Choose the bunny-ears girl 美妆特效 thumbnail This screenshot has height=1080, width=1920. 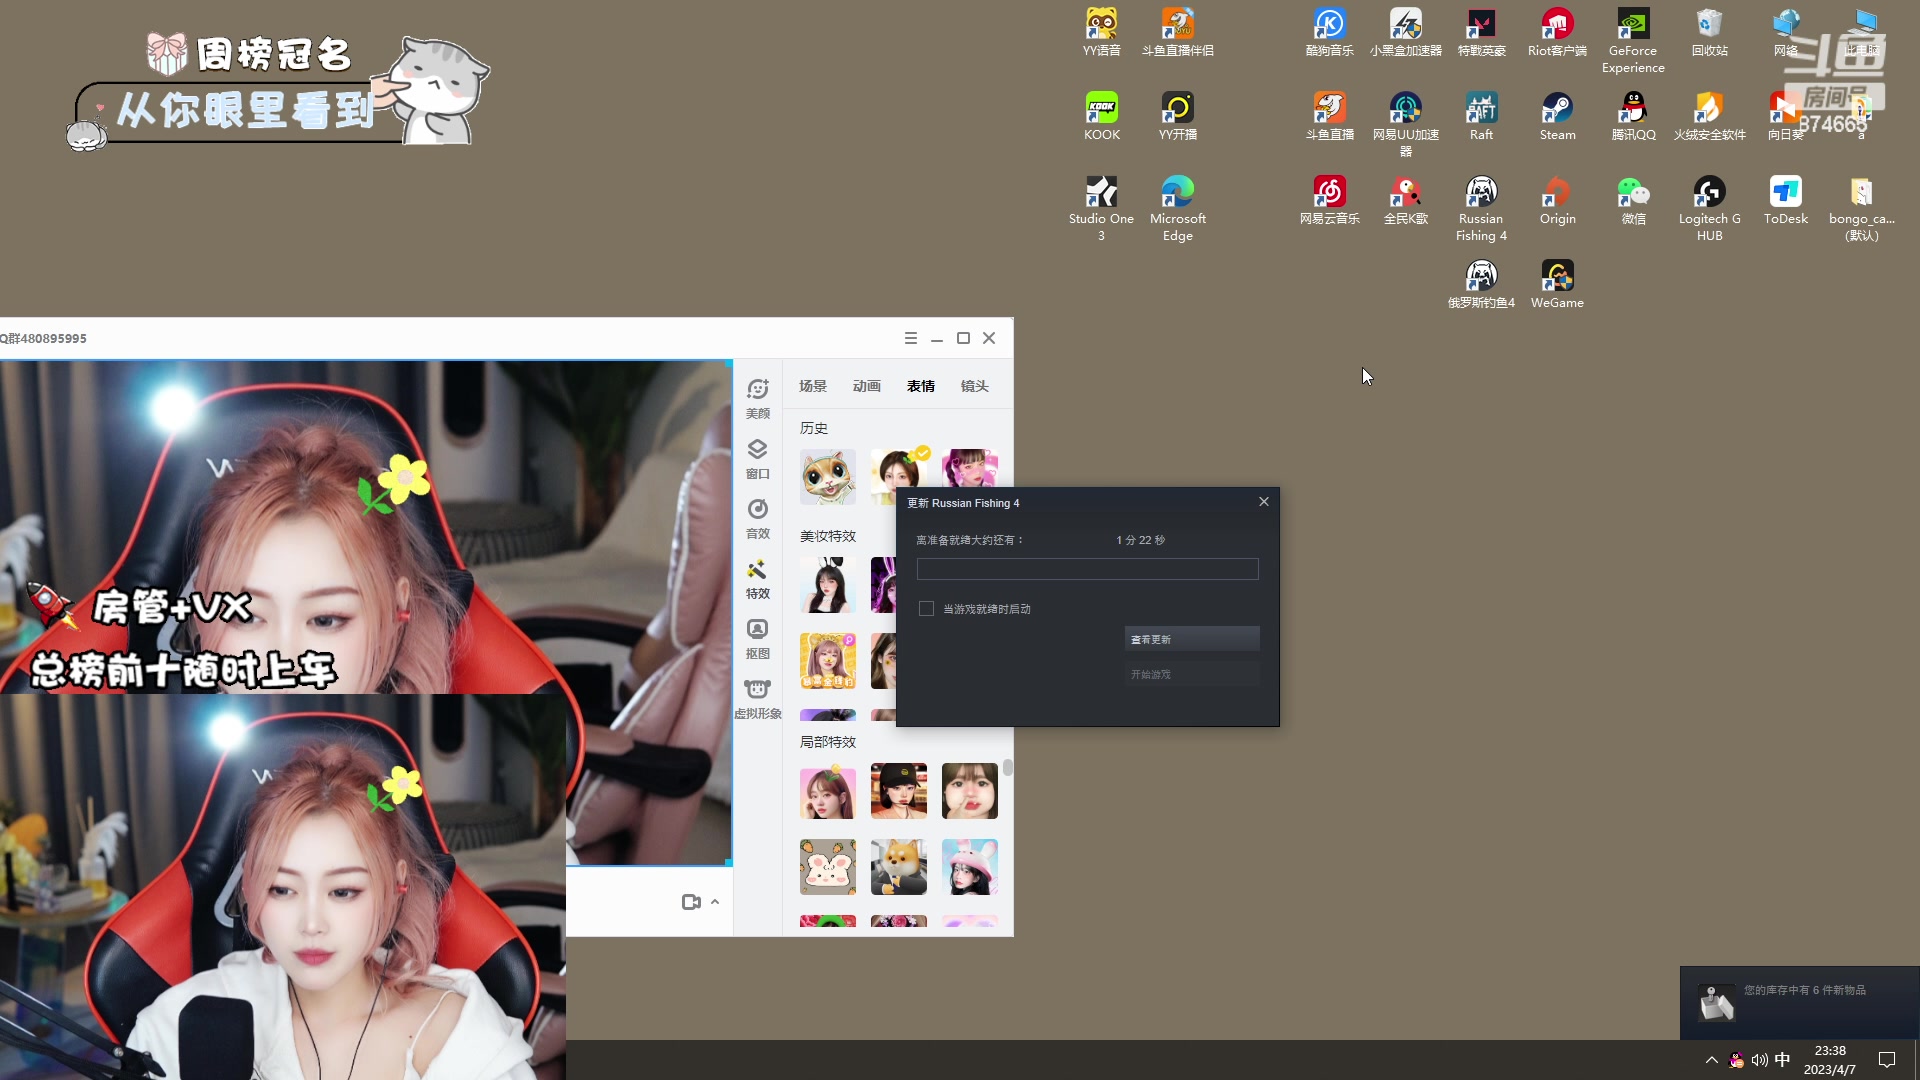tap(828, 585)
